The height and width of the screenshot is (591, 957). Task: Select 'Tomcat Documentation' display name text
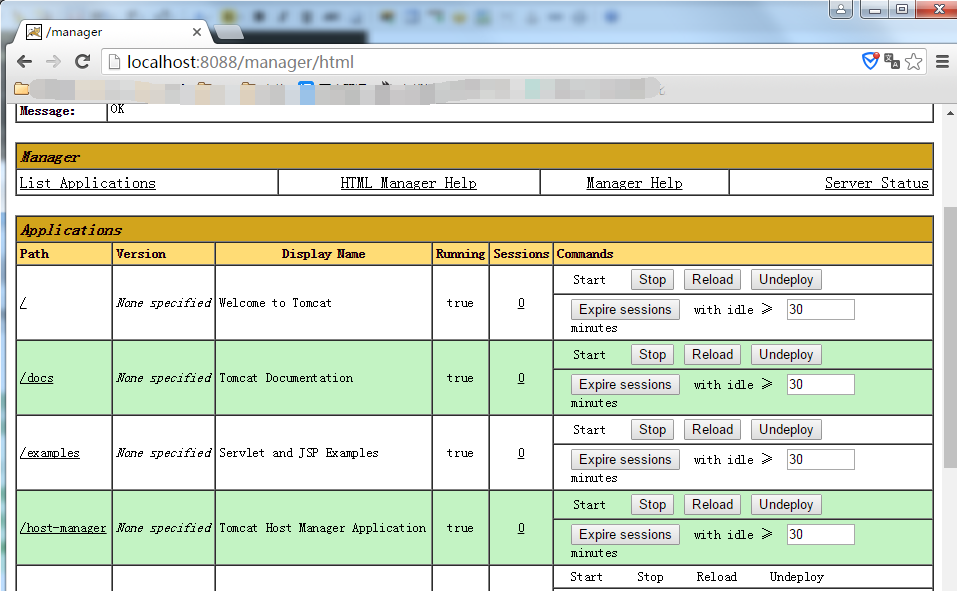point(286,378)
